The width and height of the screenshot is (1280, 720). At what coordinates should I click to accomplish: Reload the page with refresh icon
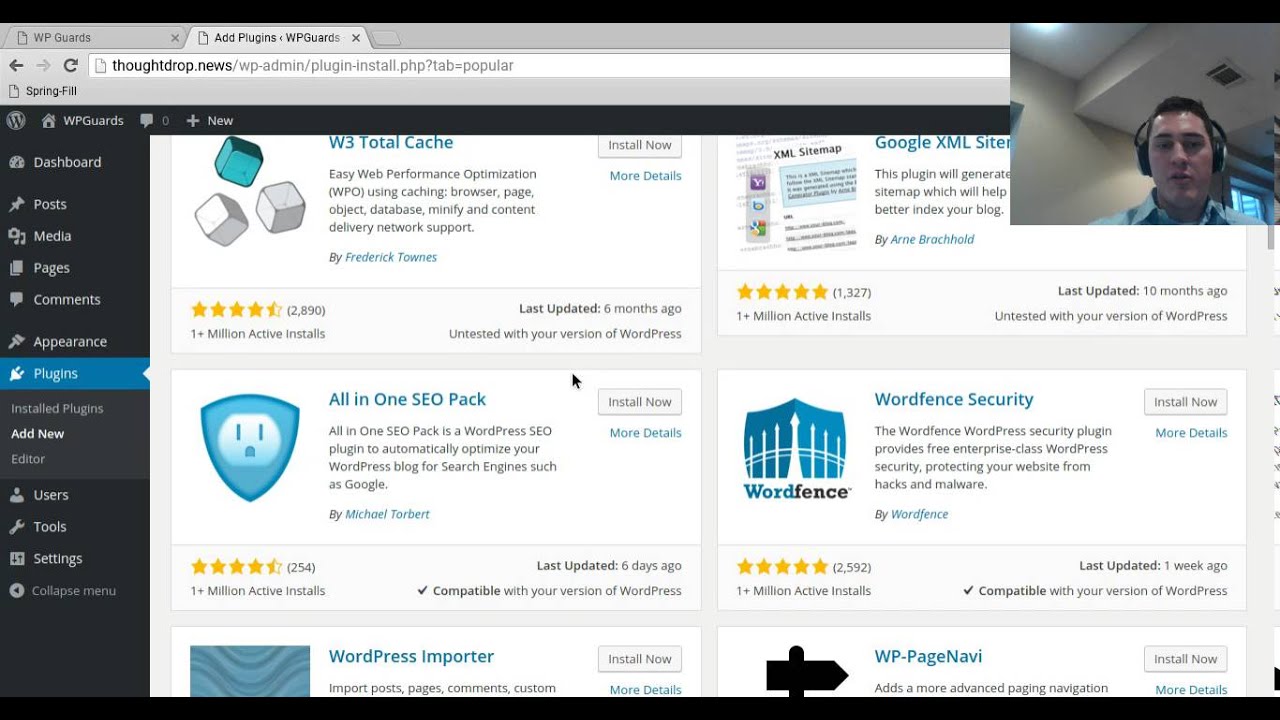click(x=70, y=65)
